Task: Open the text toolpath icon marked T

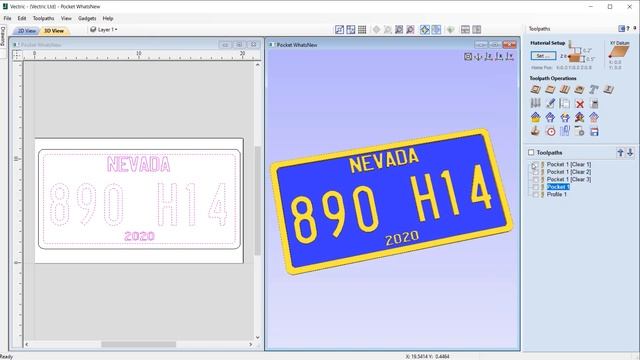Action: coord(594,89)
